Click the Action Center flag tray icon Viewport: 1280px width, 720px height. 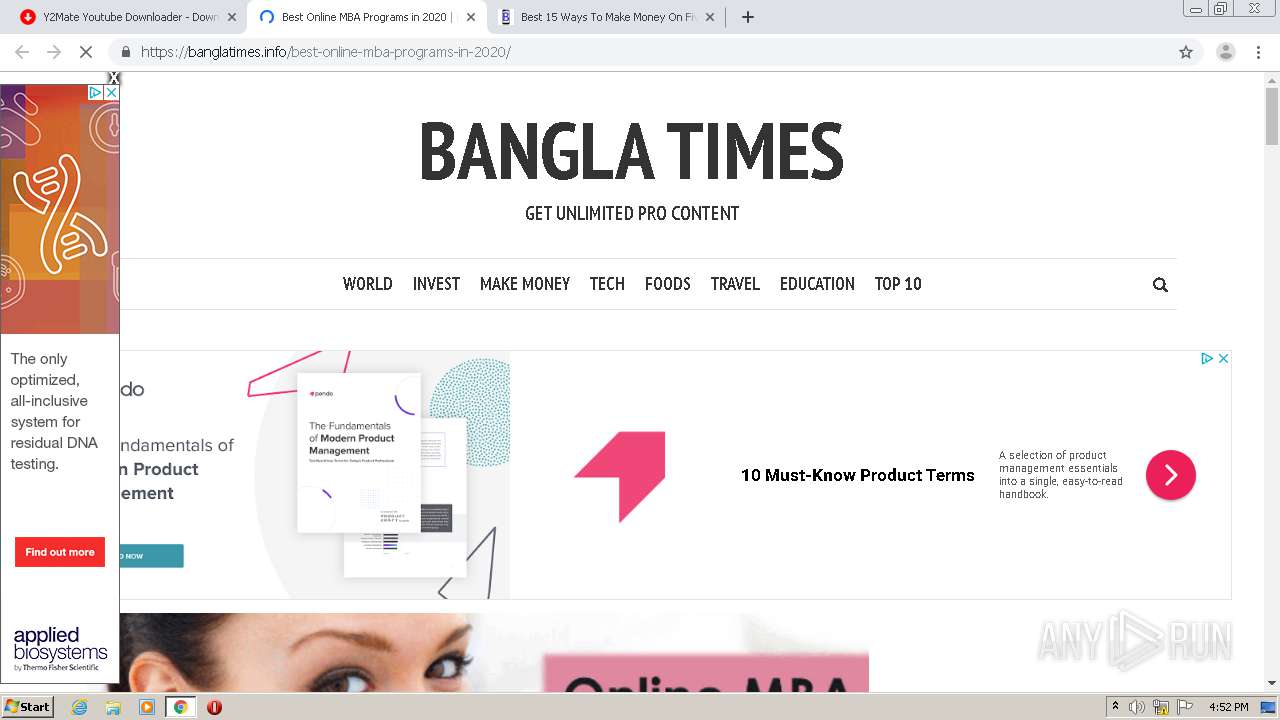(1185, 707)
